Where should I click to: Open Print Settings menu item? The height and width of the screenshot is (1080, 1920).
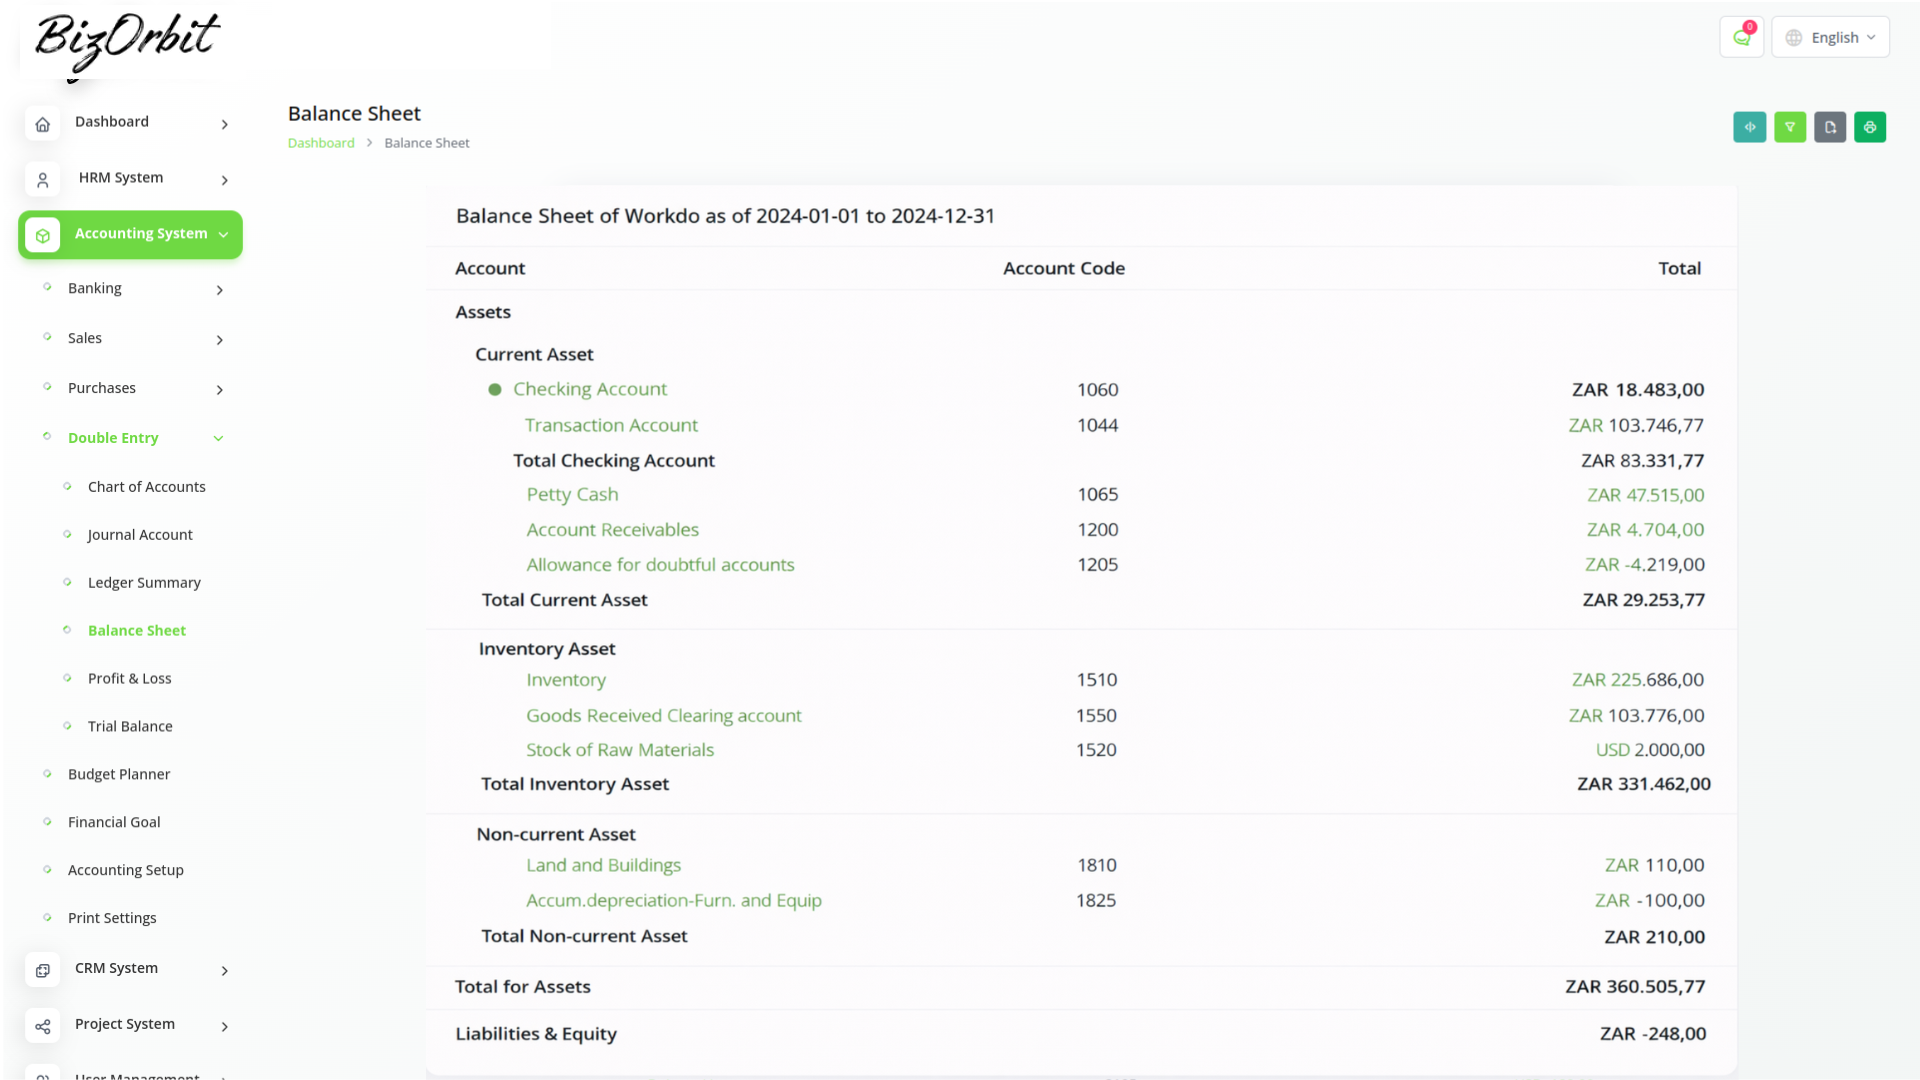112,919
